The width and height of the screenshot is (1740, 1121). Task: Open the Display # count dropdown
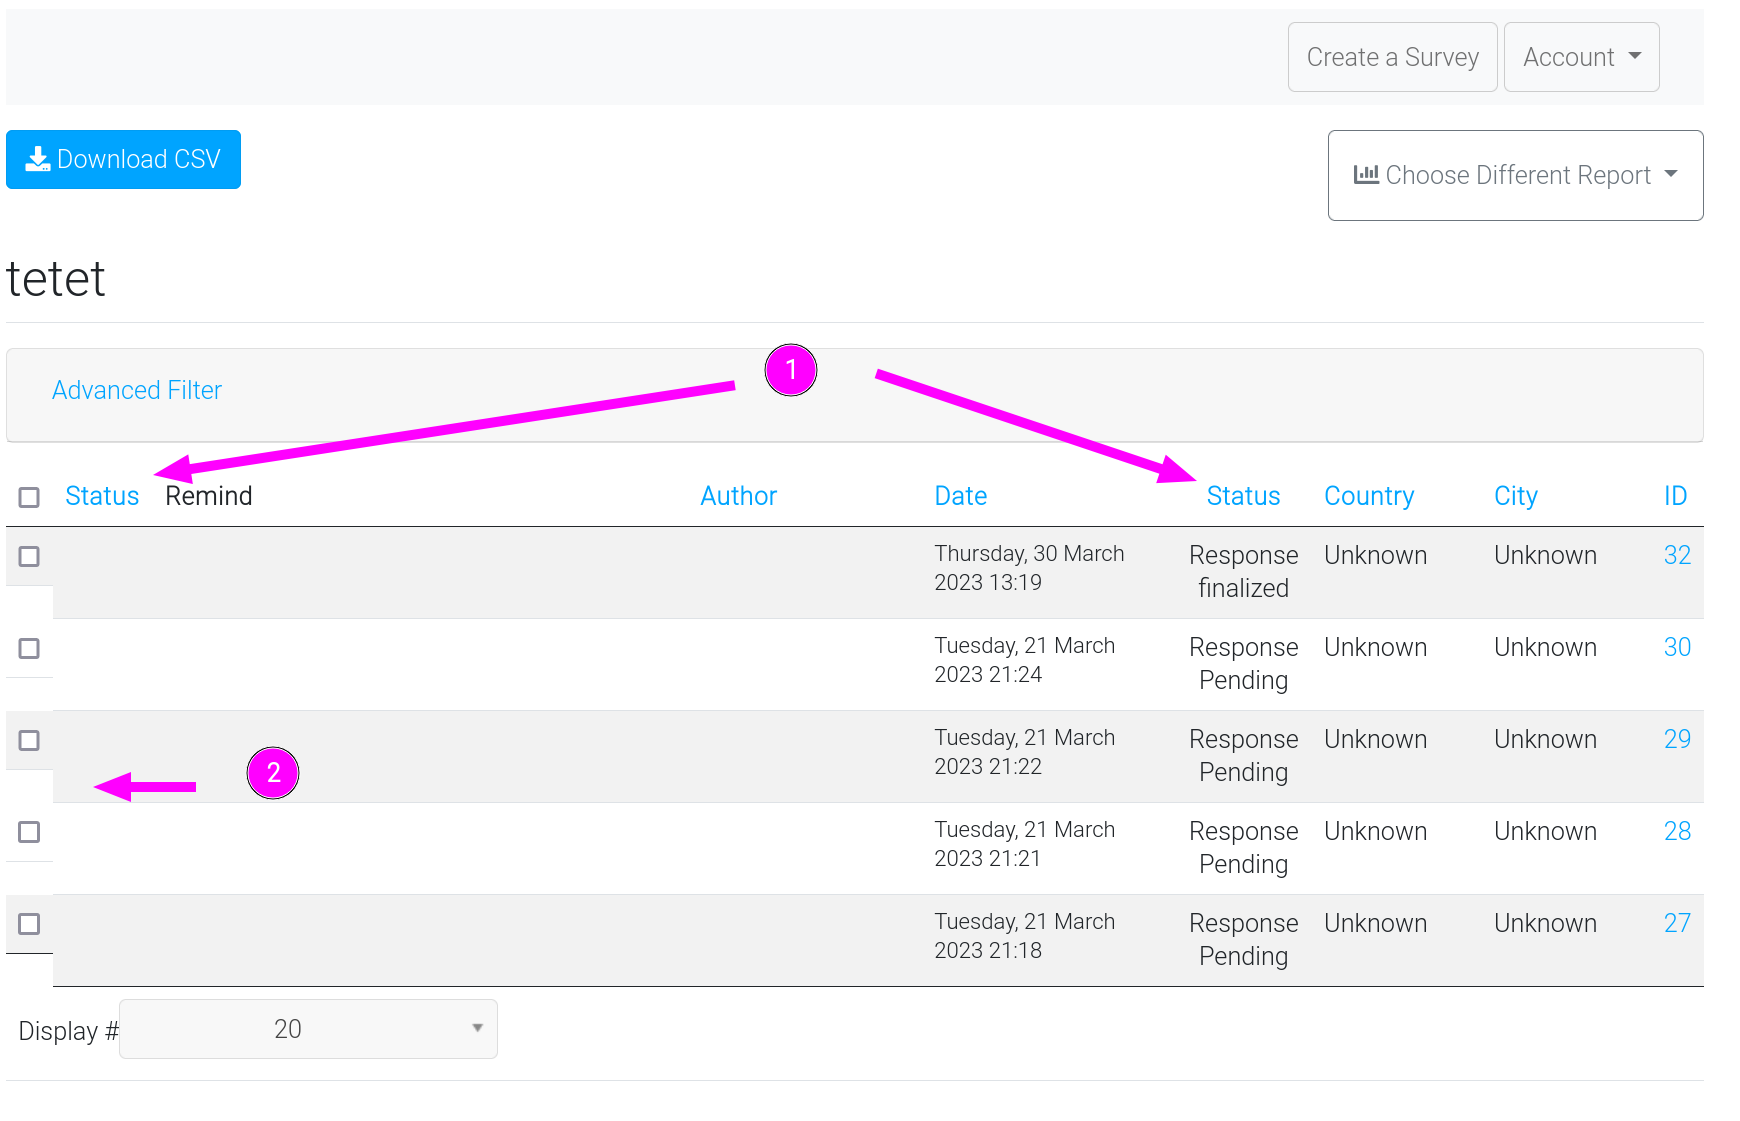tap(308, 1029)
